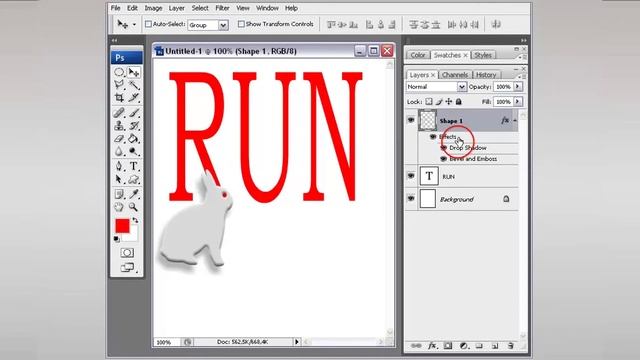Open the File menu
Screen dimensions: 640x360
point(116,8)
